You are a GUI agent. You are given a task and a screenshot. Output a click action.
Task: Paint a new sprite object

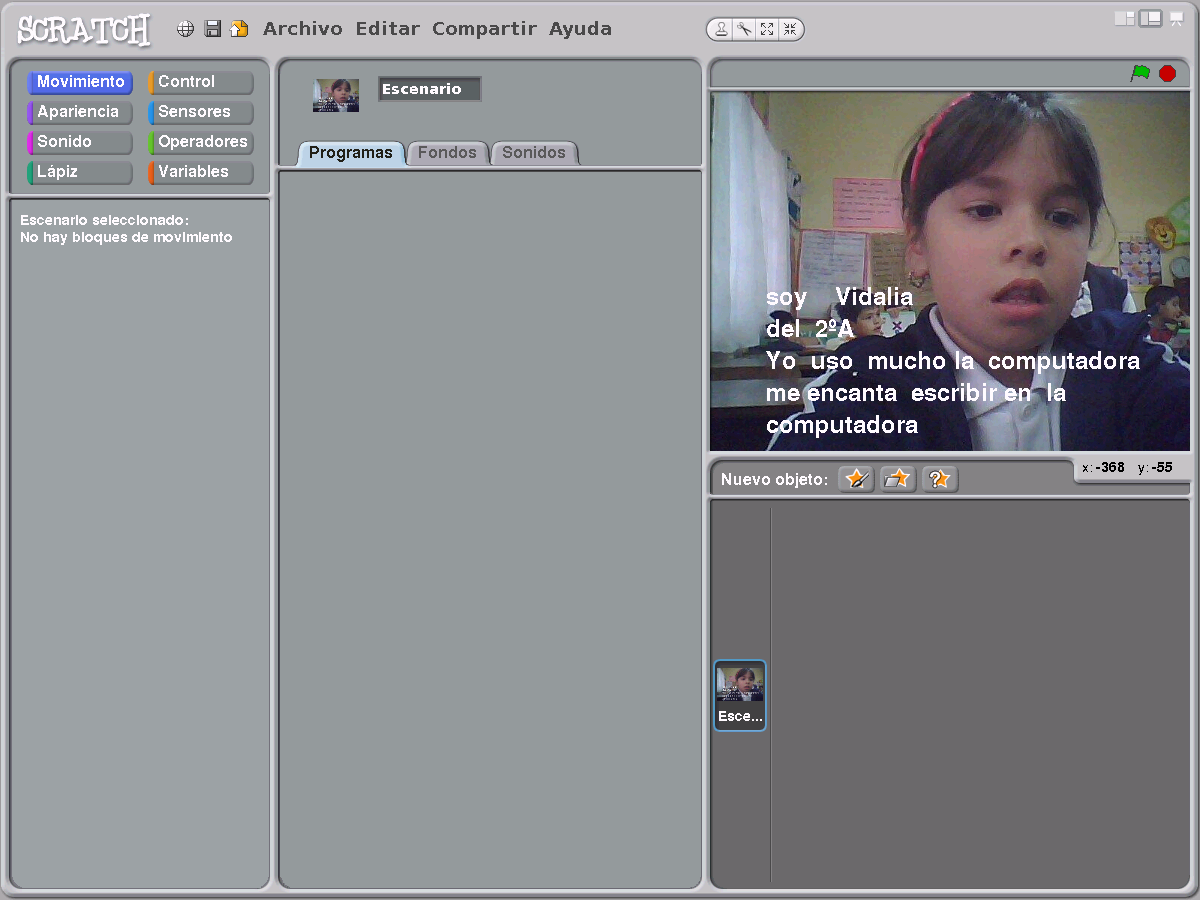pos(856,479)
